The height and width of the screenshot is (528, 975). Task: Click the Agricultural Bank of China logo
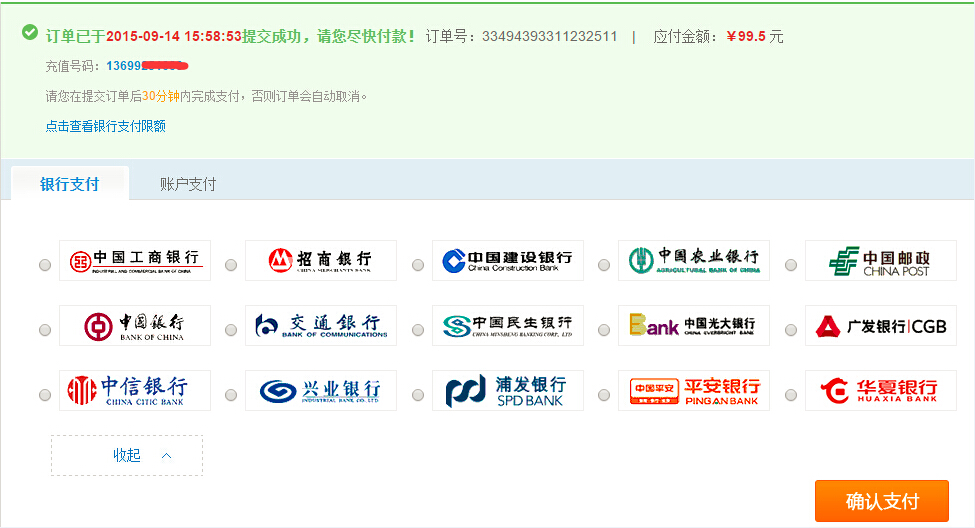pos(694,261)
